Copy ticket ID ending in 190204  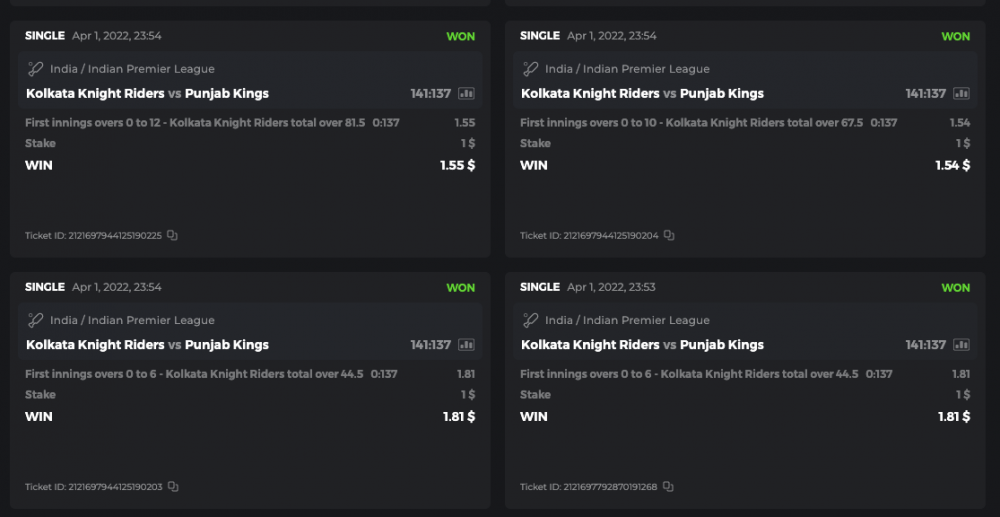point(669,236)
